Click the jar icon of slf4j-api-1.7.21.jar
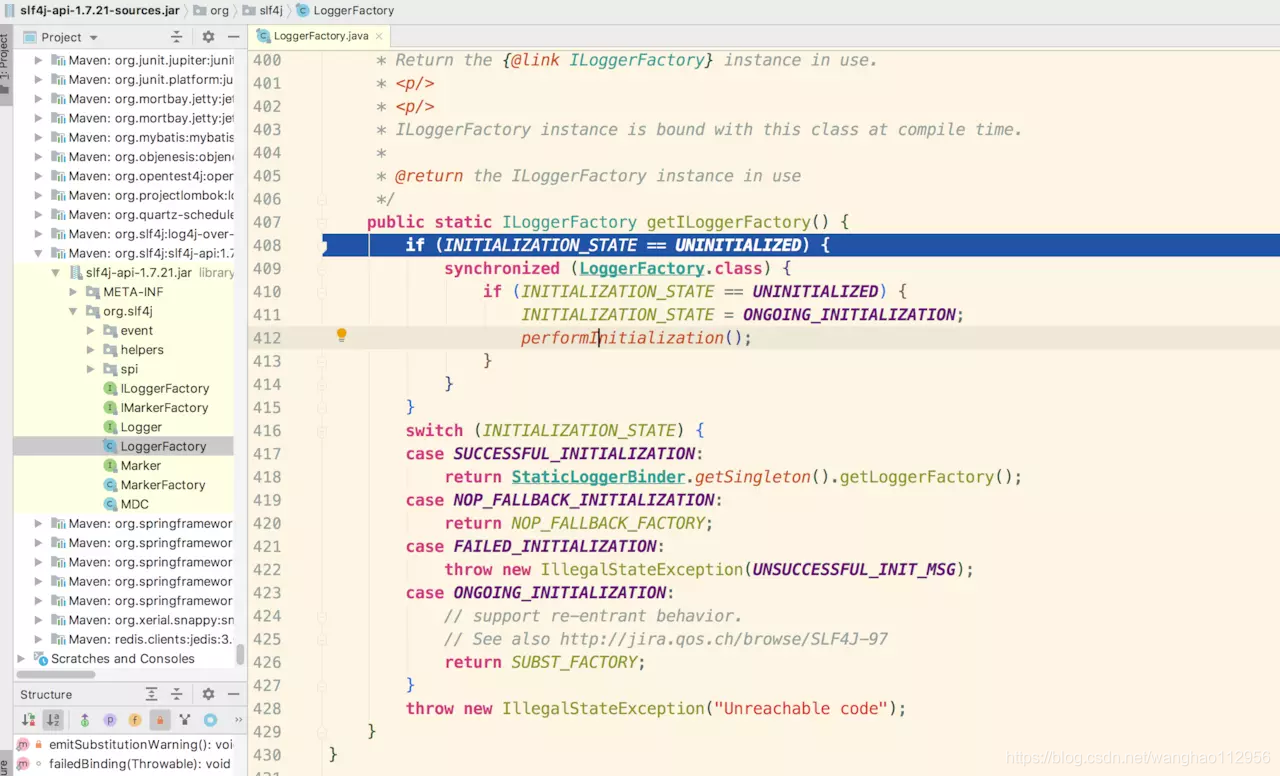Image resolution: width=1280 pixels, height=776 pixels. pos(76,273)
